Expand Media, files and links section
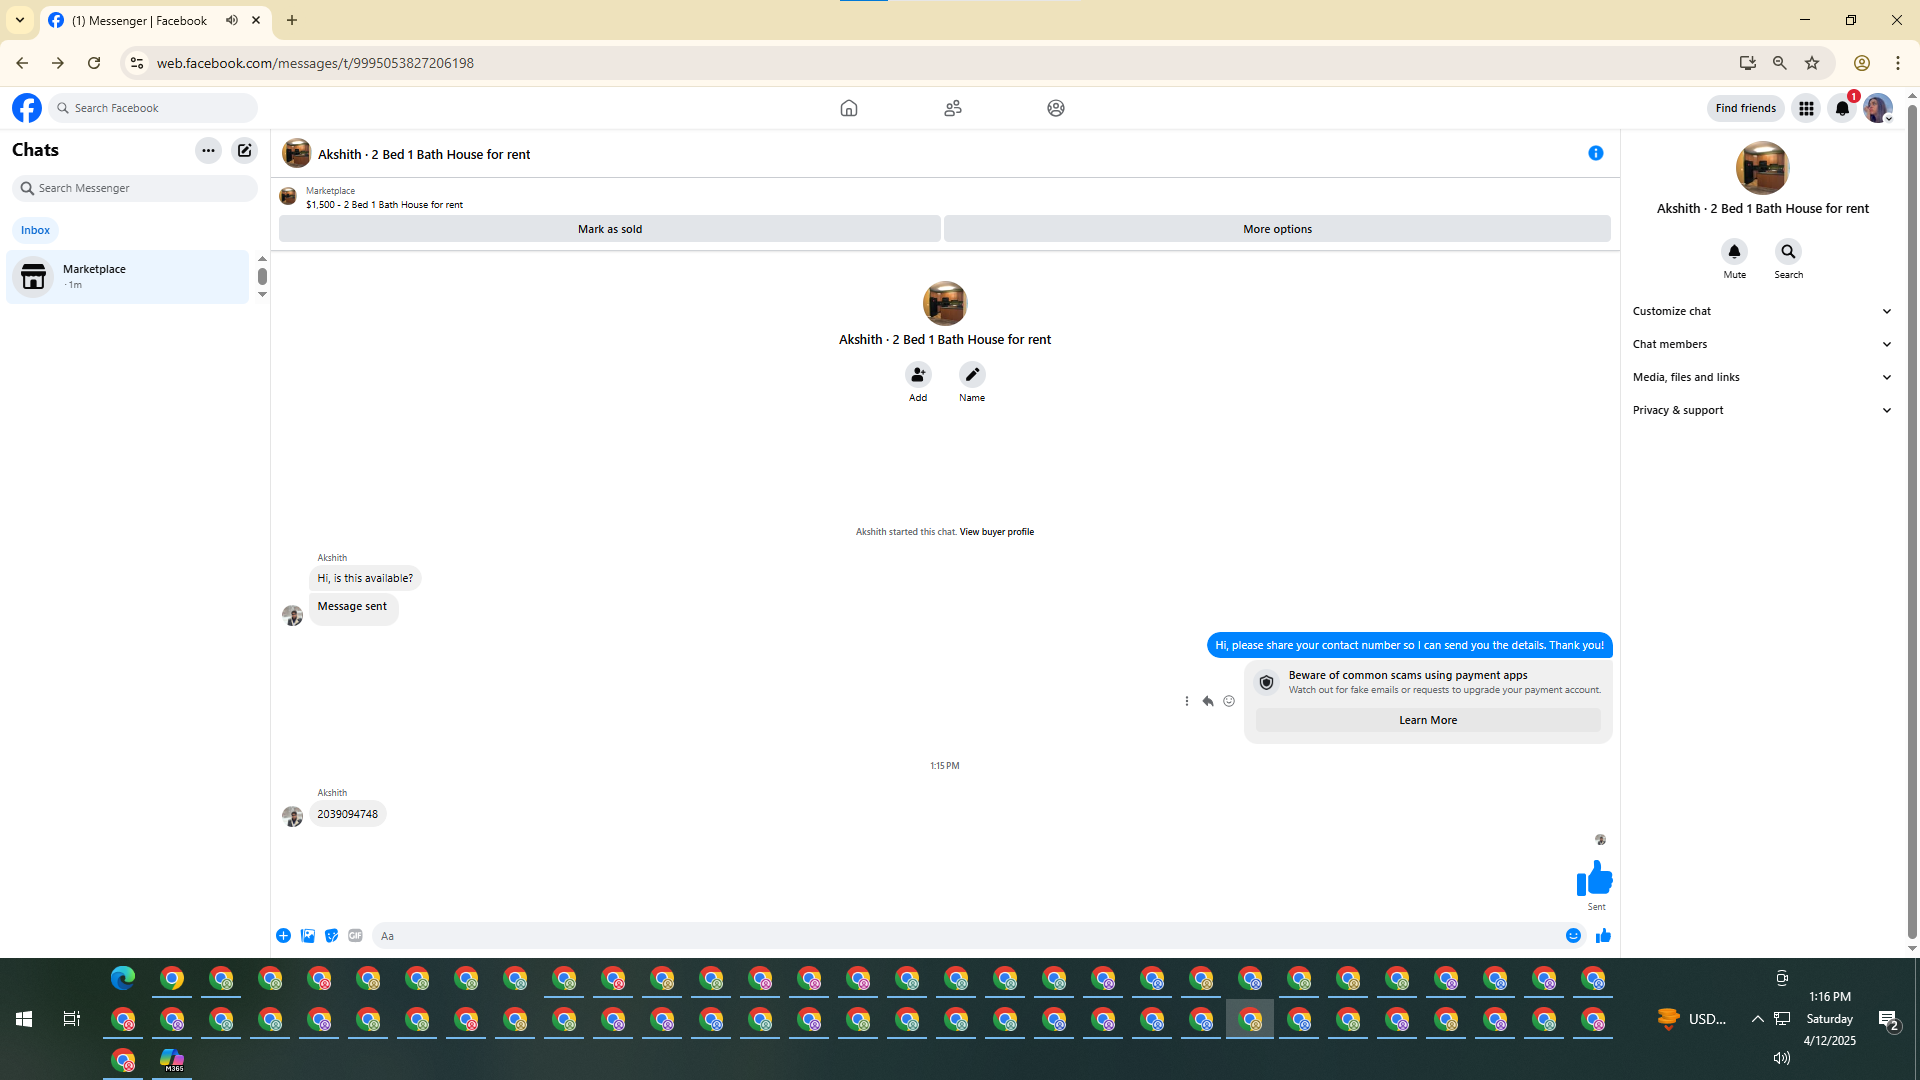 click(1763, 378)
